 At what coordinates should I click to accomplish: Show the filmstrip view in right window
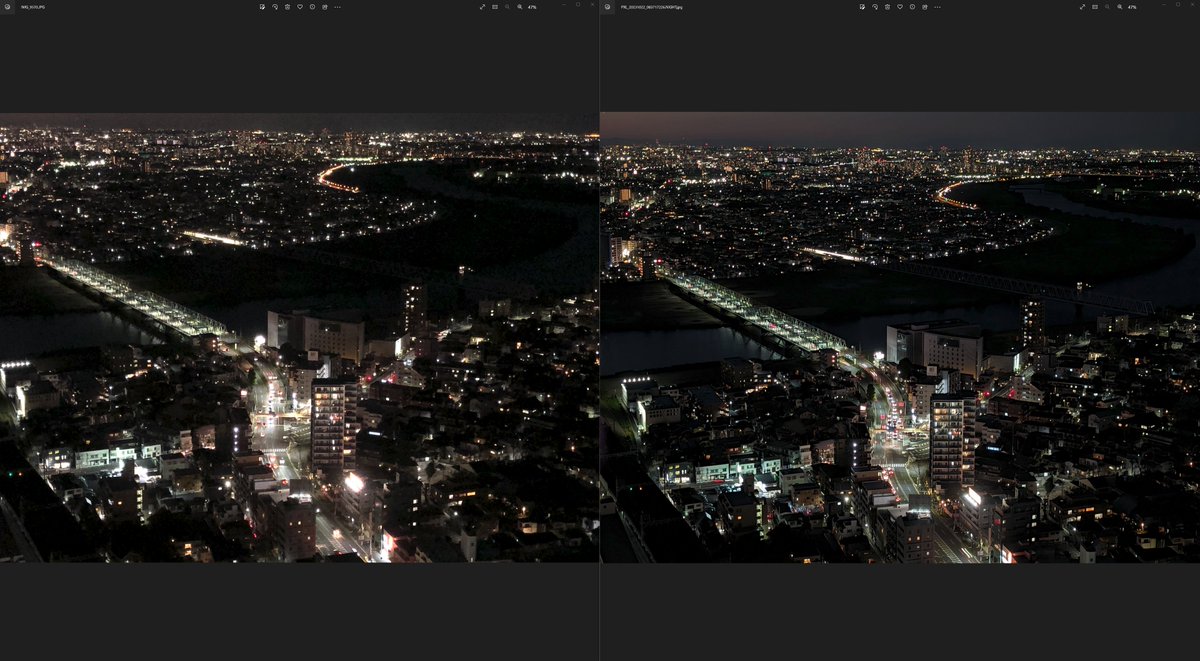click(1094, 7)
